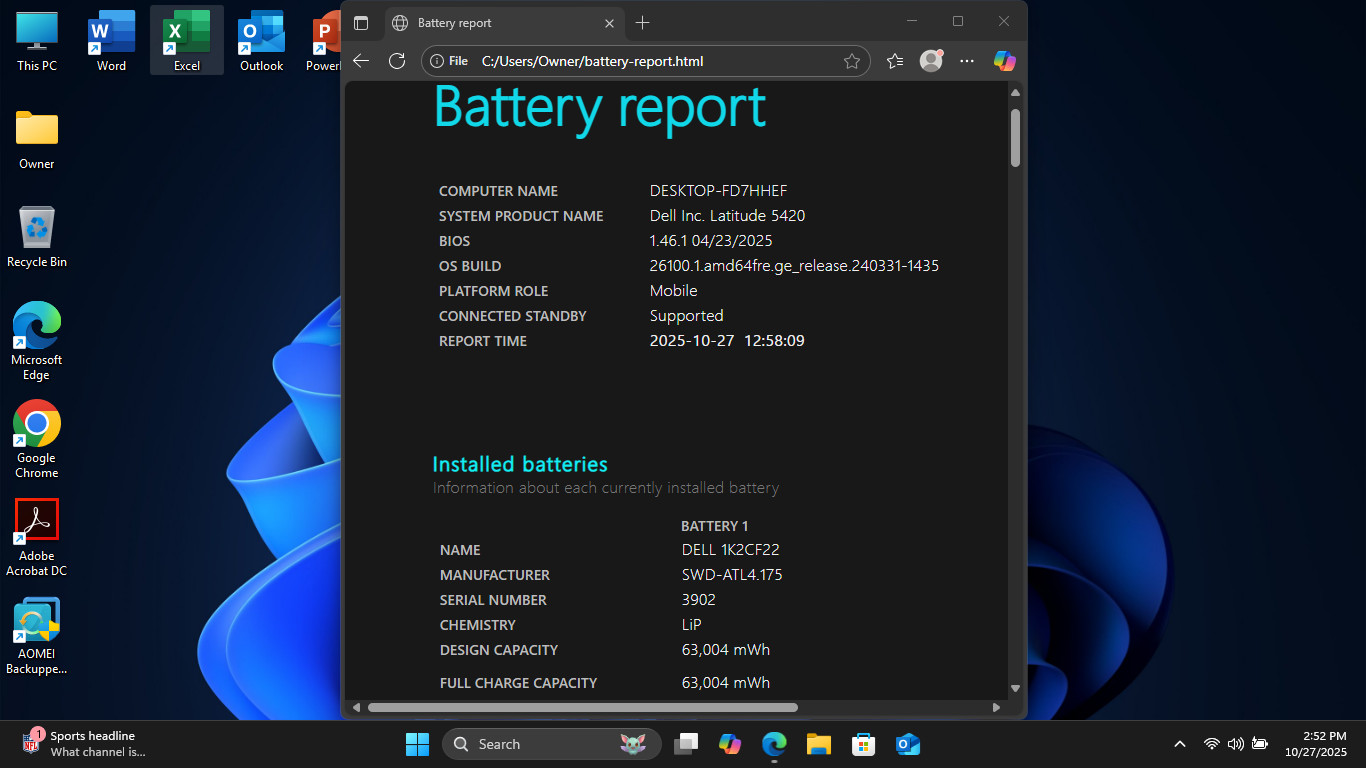Image resolution: width=1366 pixels, height=768 pixels.
Task: Open This PC desktop icon
Action: (37, 41)
